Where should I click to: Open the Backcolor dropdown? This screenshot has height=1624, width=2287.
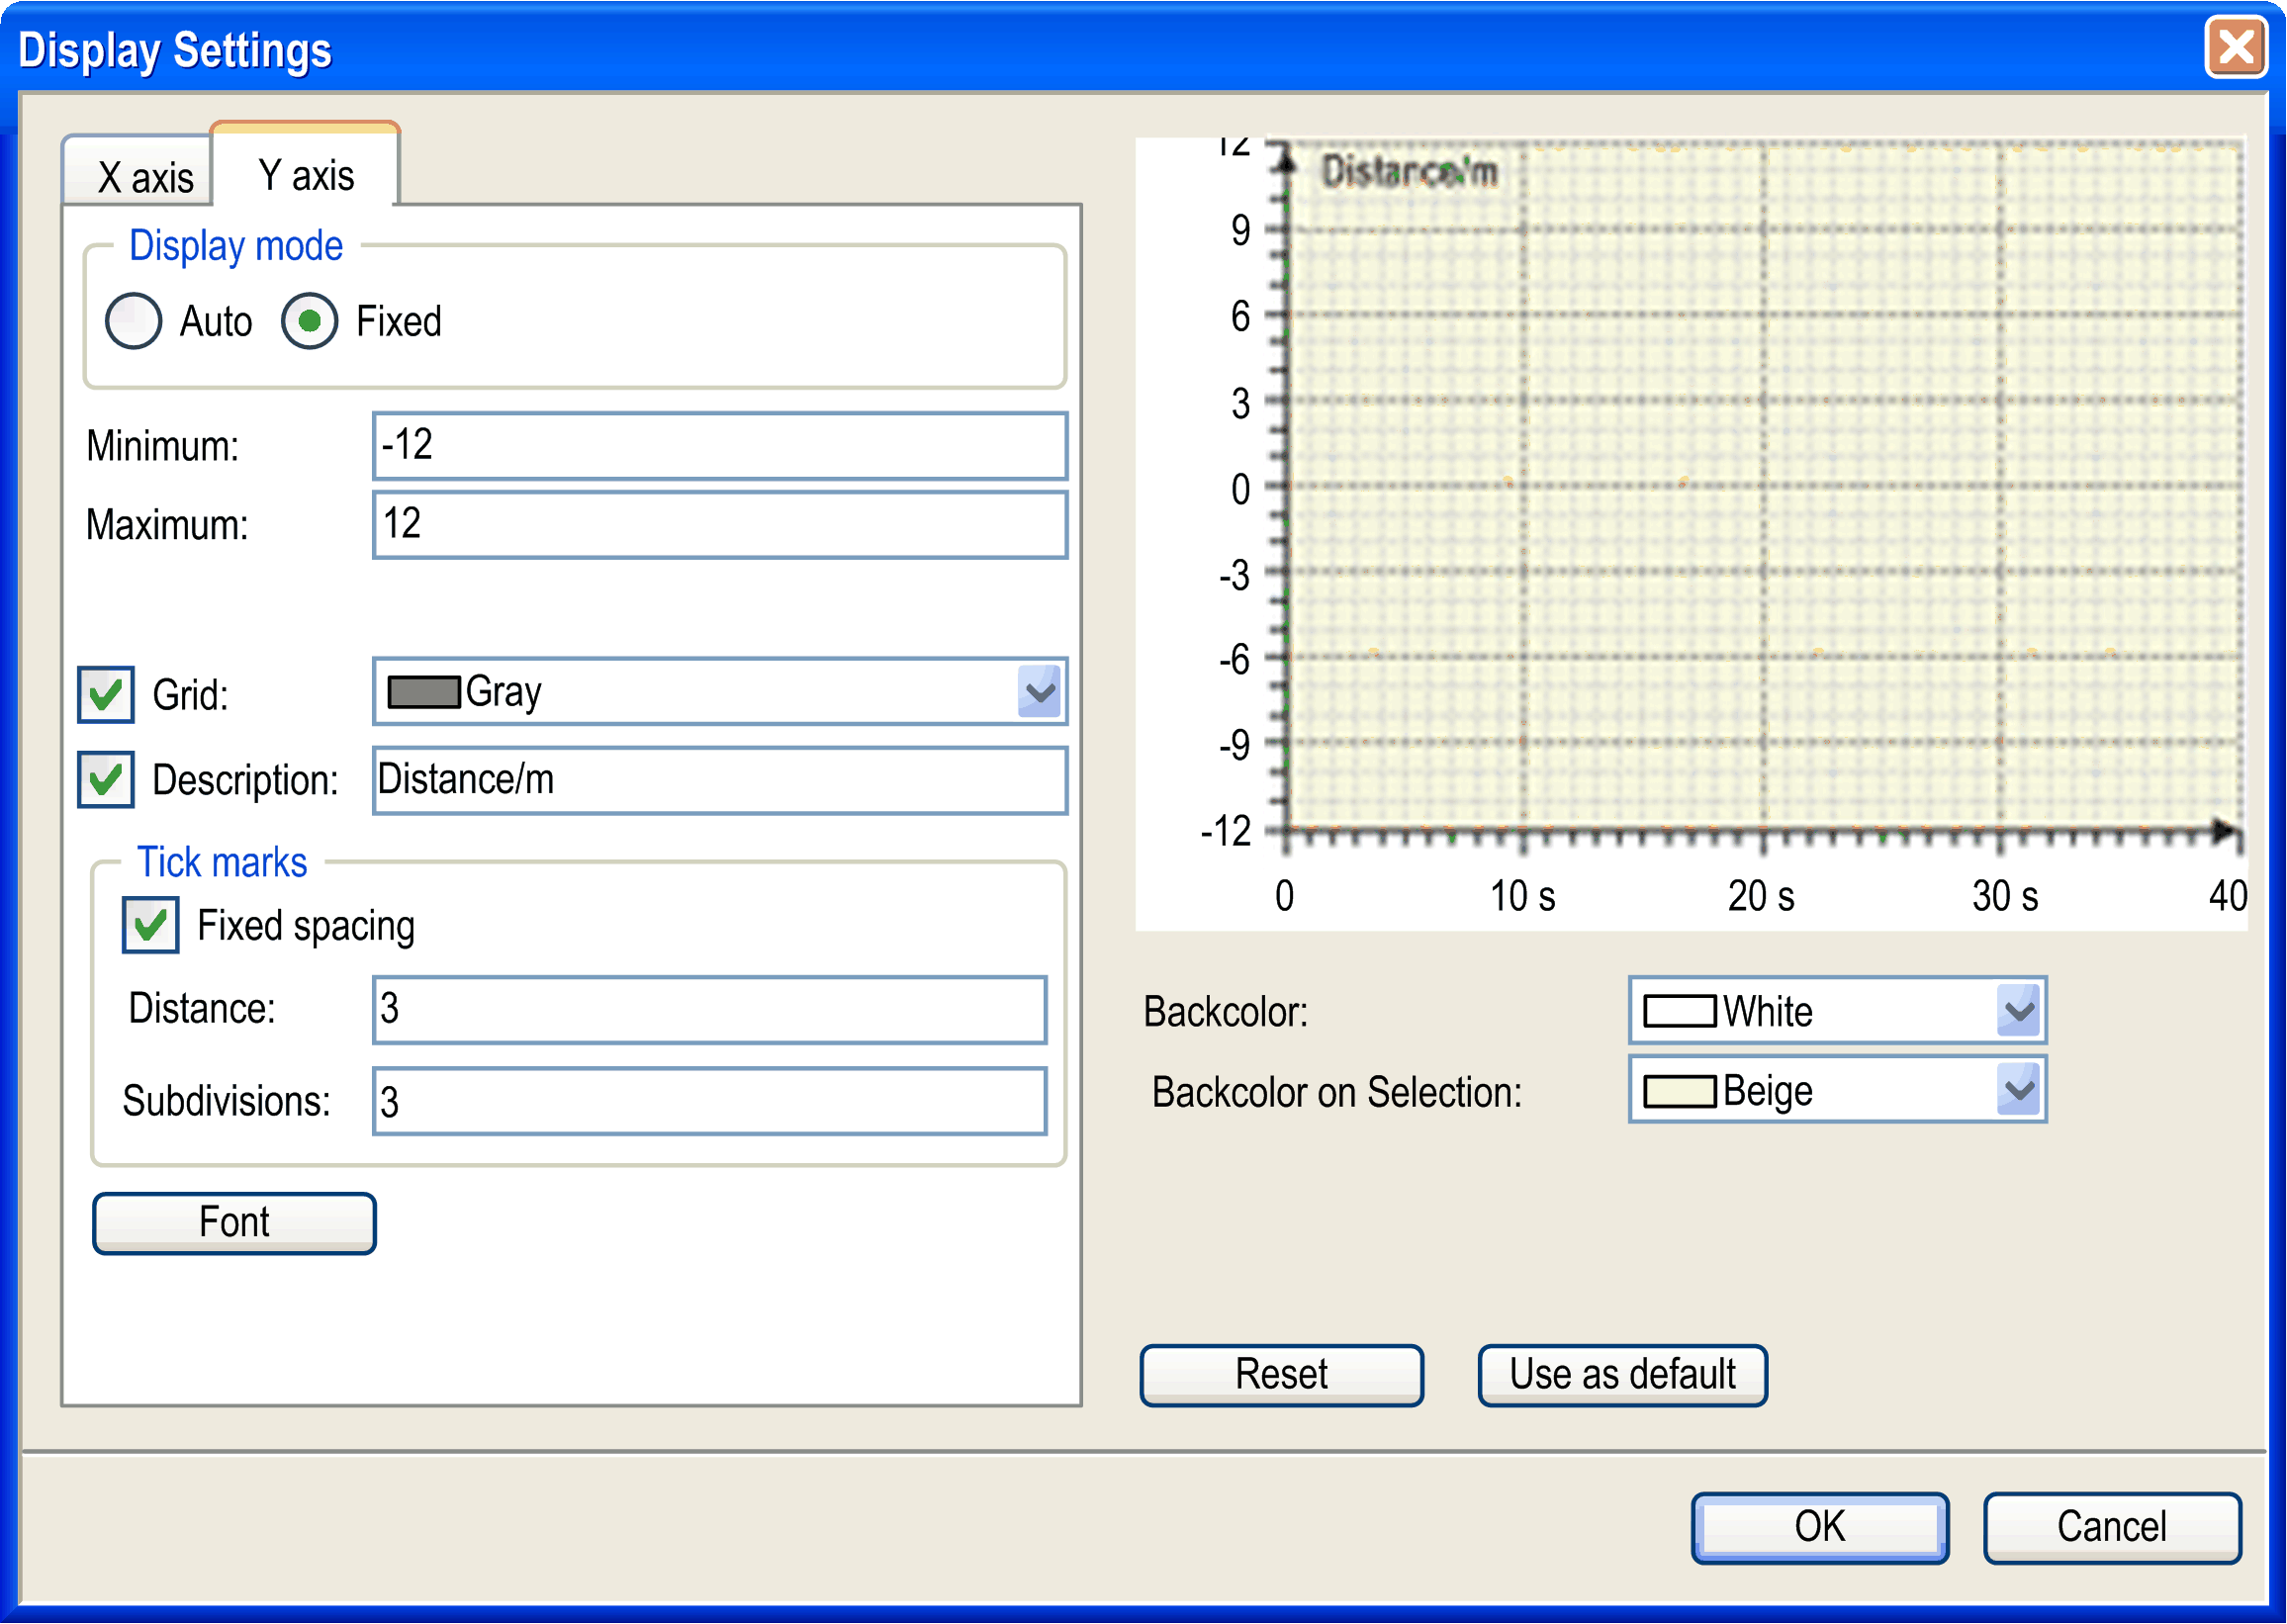pyautogui.click(x=2018, y=1011)
